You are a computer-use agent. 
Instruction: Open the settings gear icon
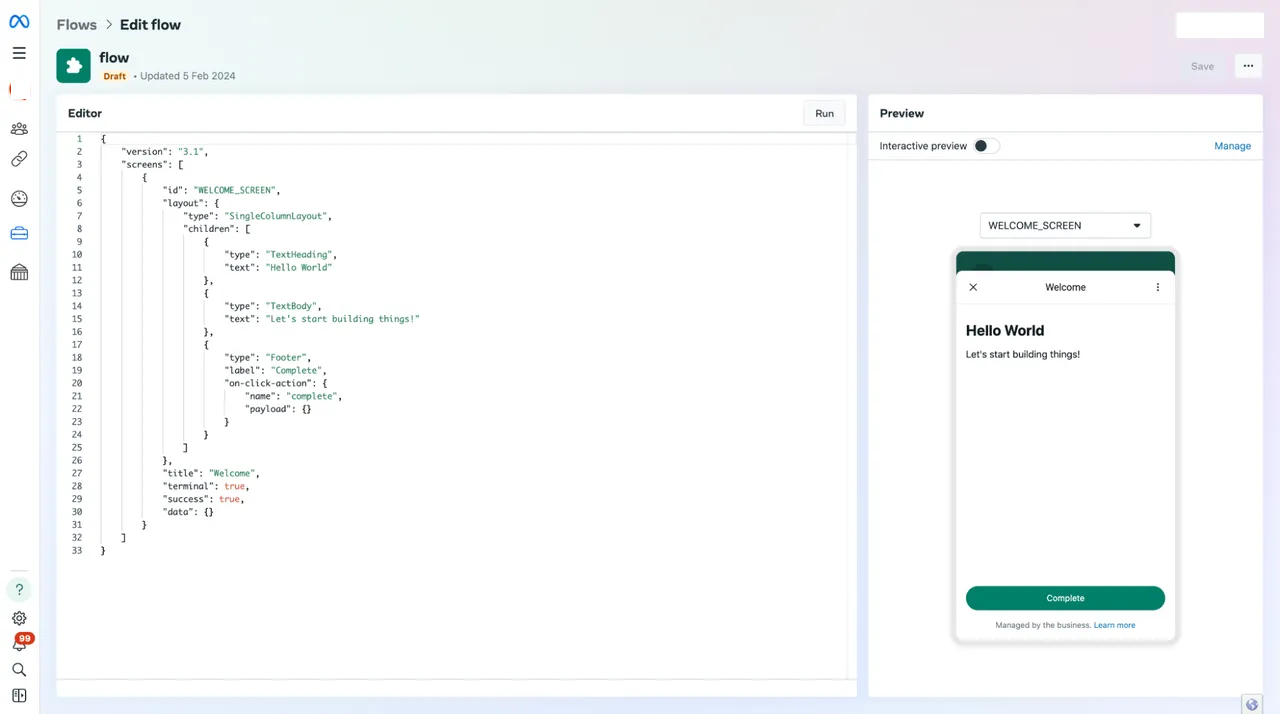pyautogui.click(x=19, y=619)
